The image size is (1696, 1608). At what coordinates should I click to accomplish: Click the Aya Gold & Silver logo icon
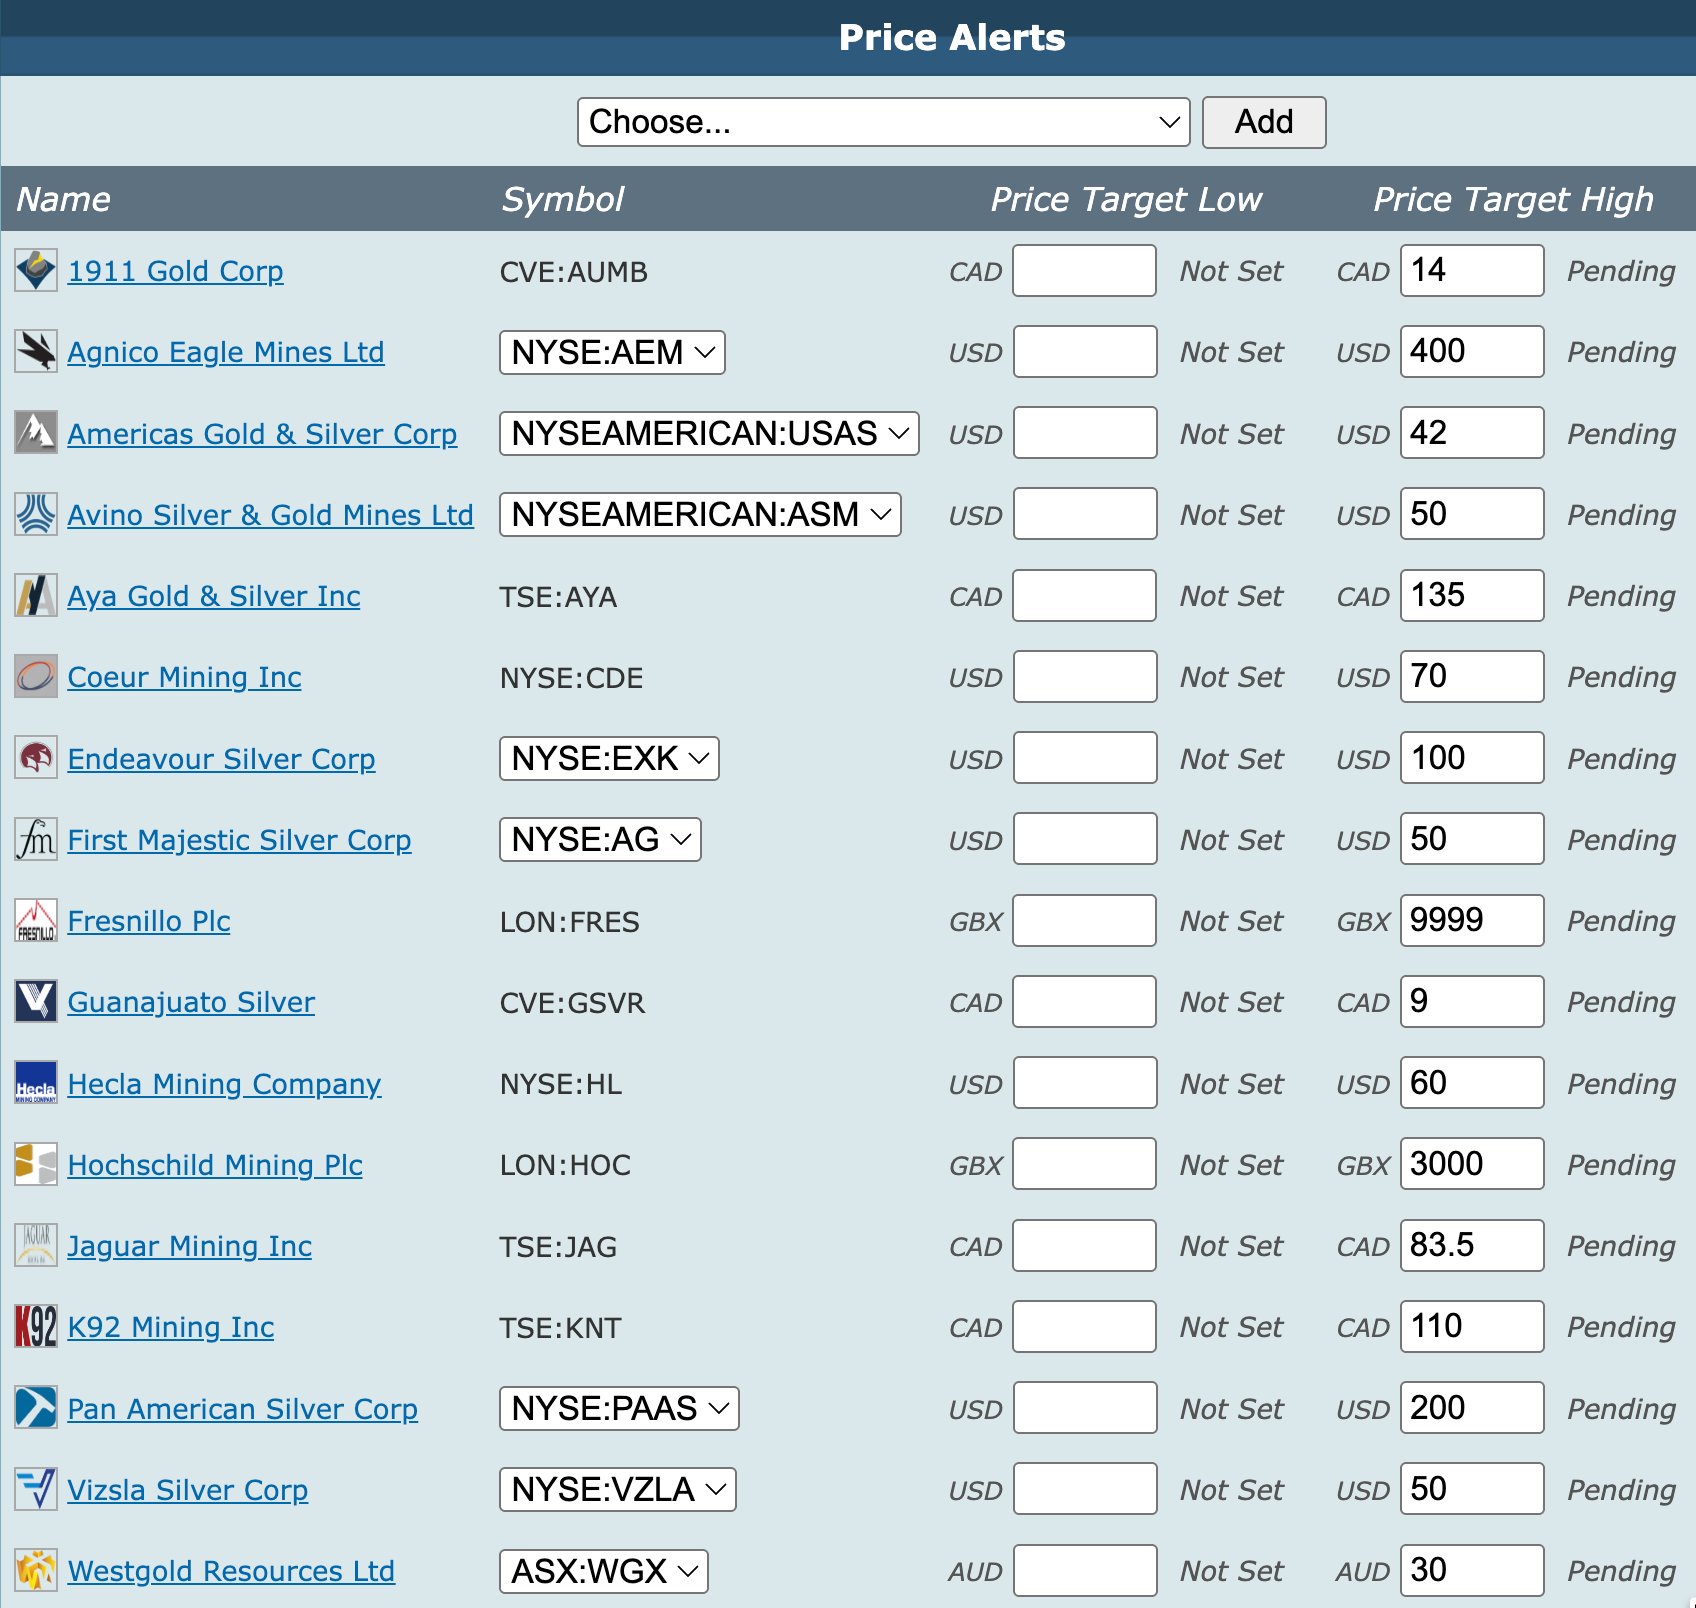[36, 596]
